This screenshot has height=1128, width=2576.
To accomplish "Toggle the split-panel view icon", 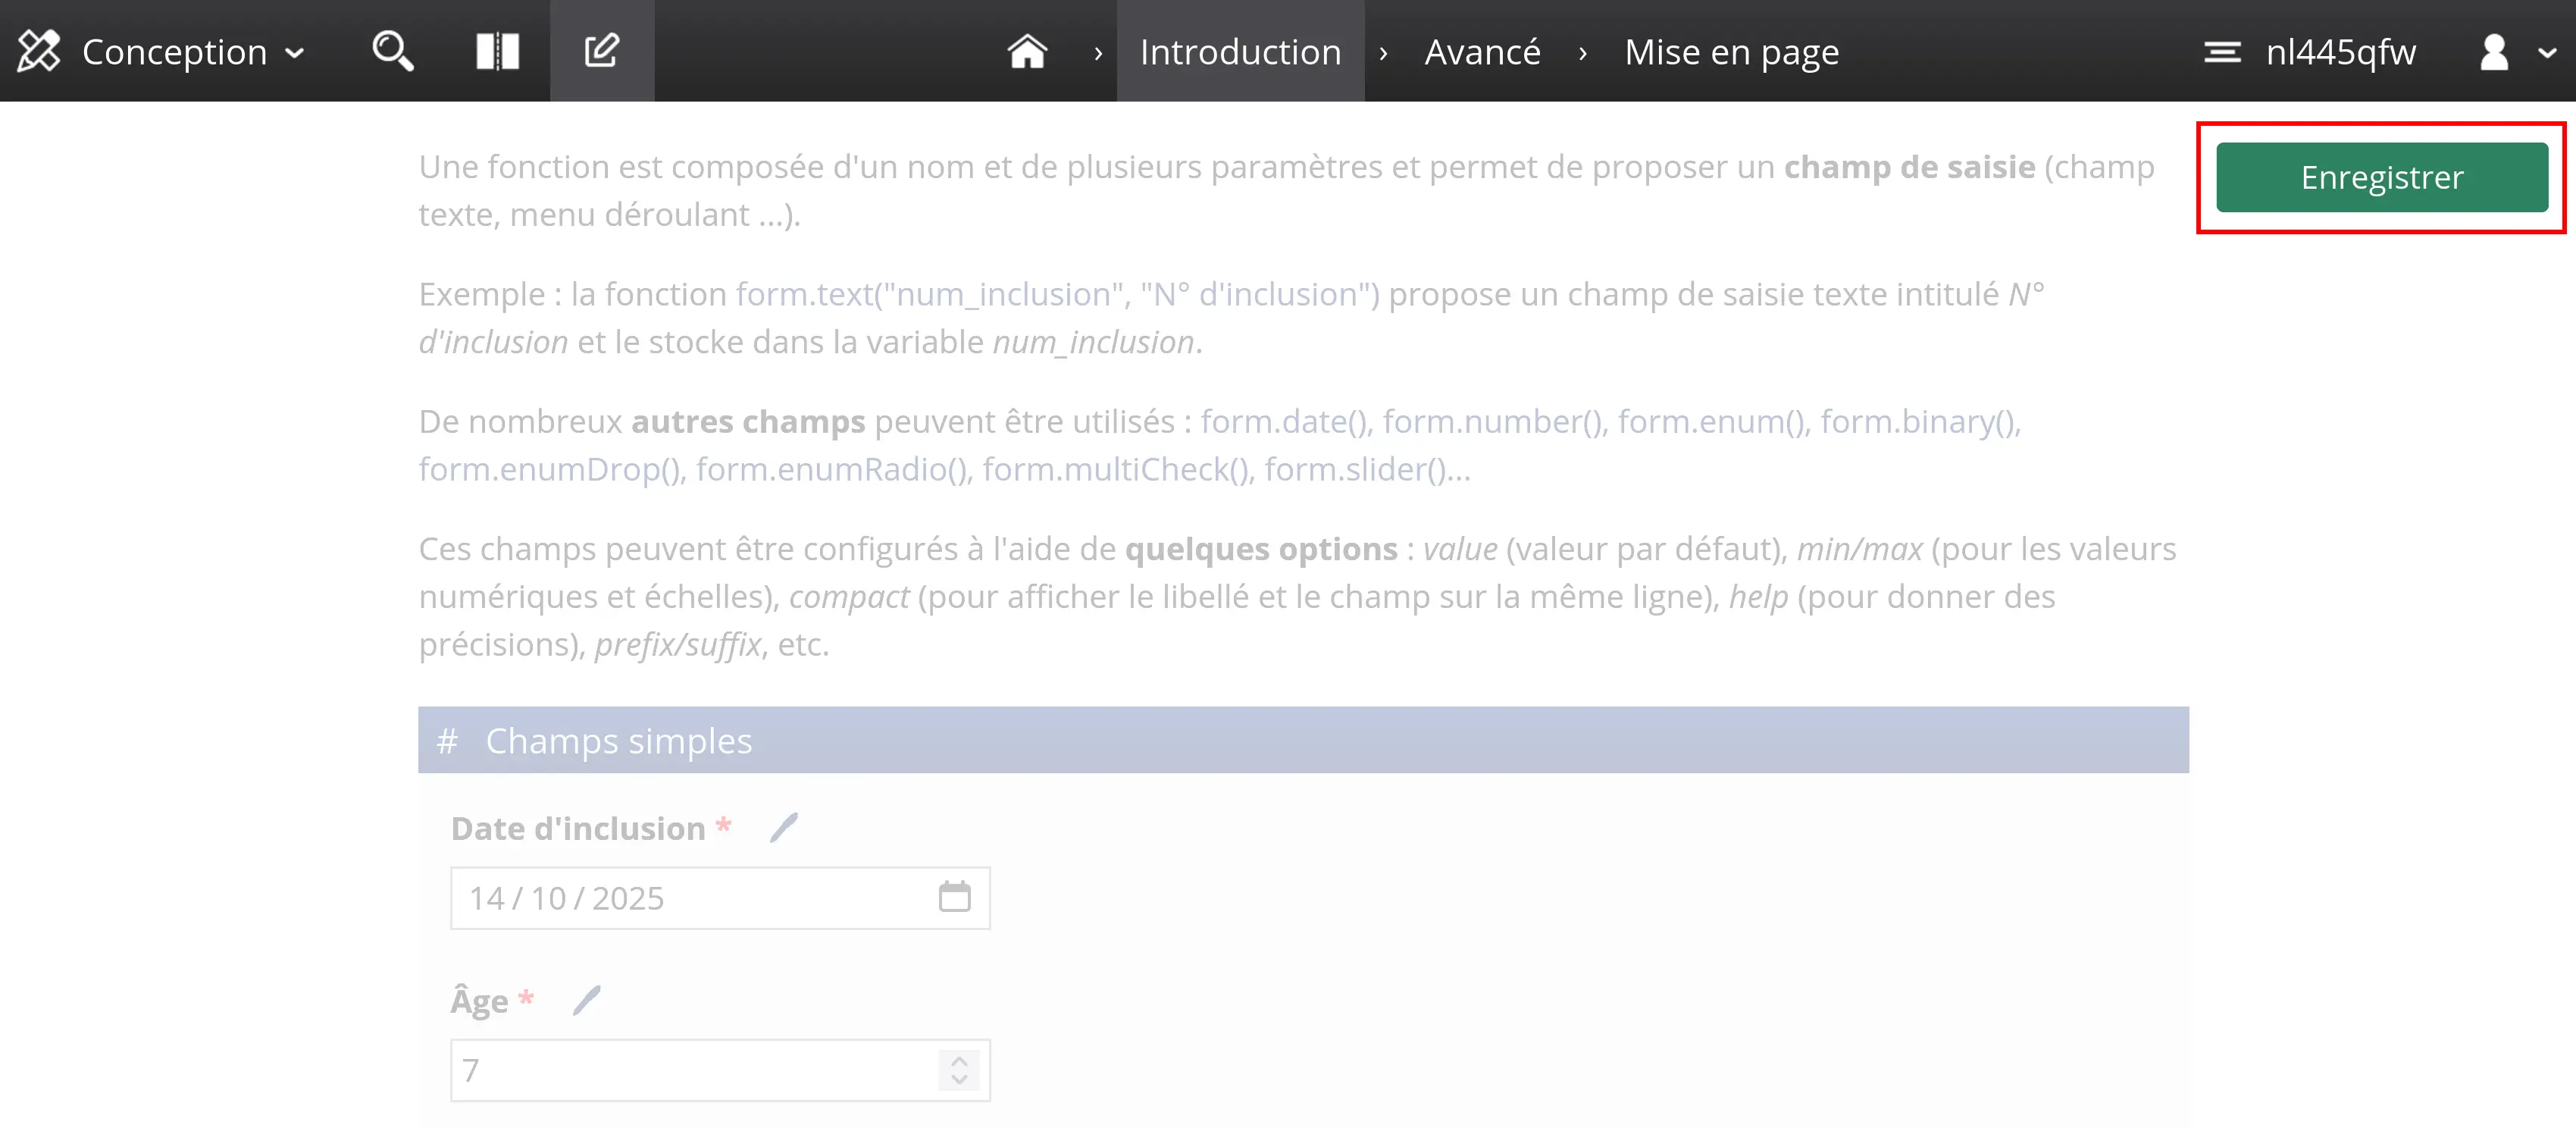I will [x=497, y=51].
